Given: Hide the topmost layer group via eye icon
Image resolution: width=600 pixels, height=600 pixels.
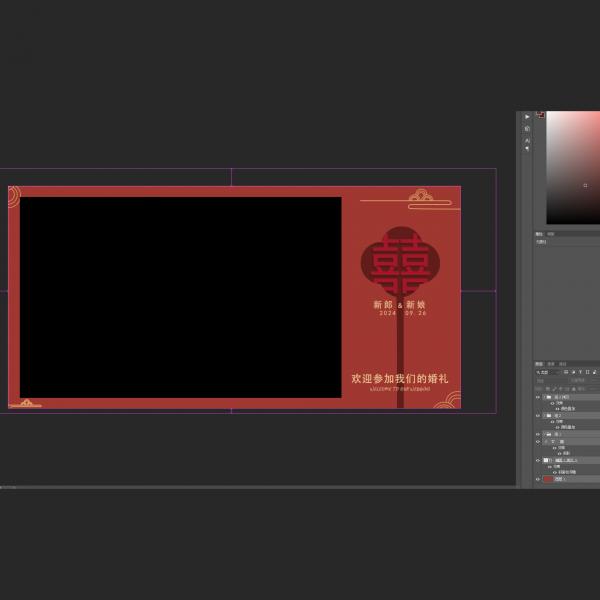Looking at the screenshot, I should [x=537, y=397].
